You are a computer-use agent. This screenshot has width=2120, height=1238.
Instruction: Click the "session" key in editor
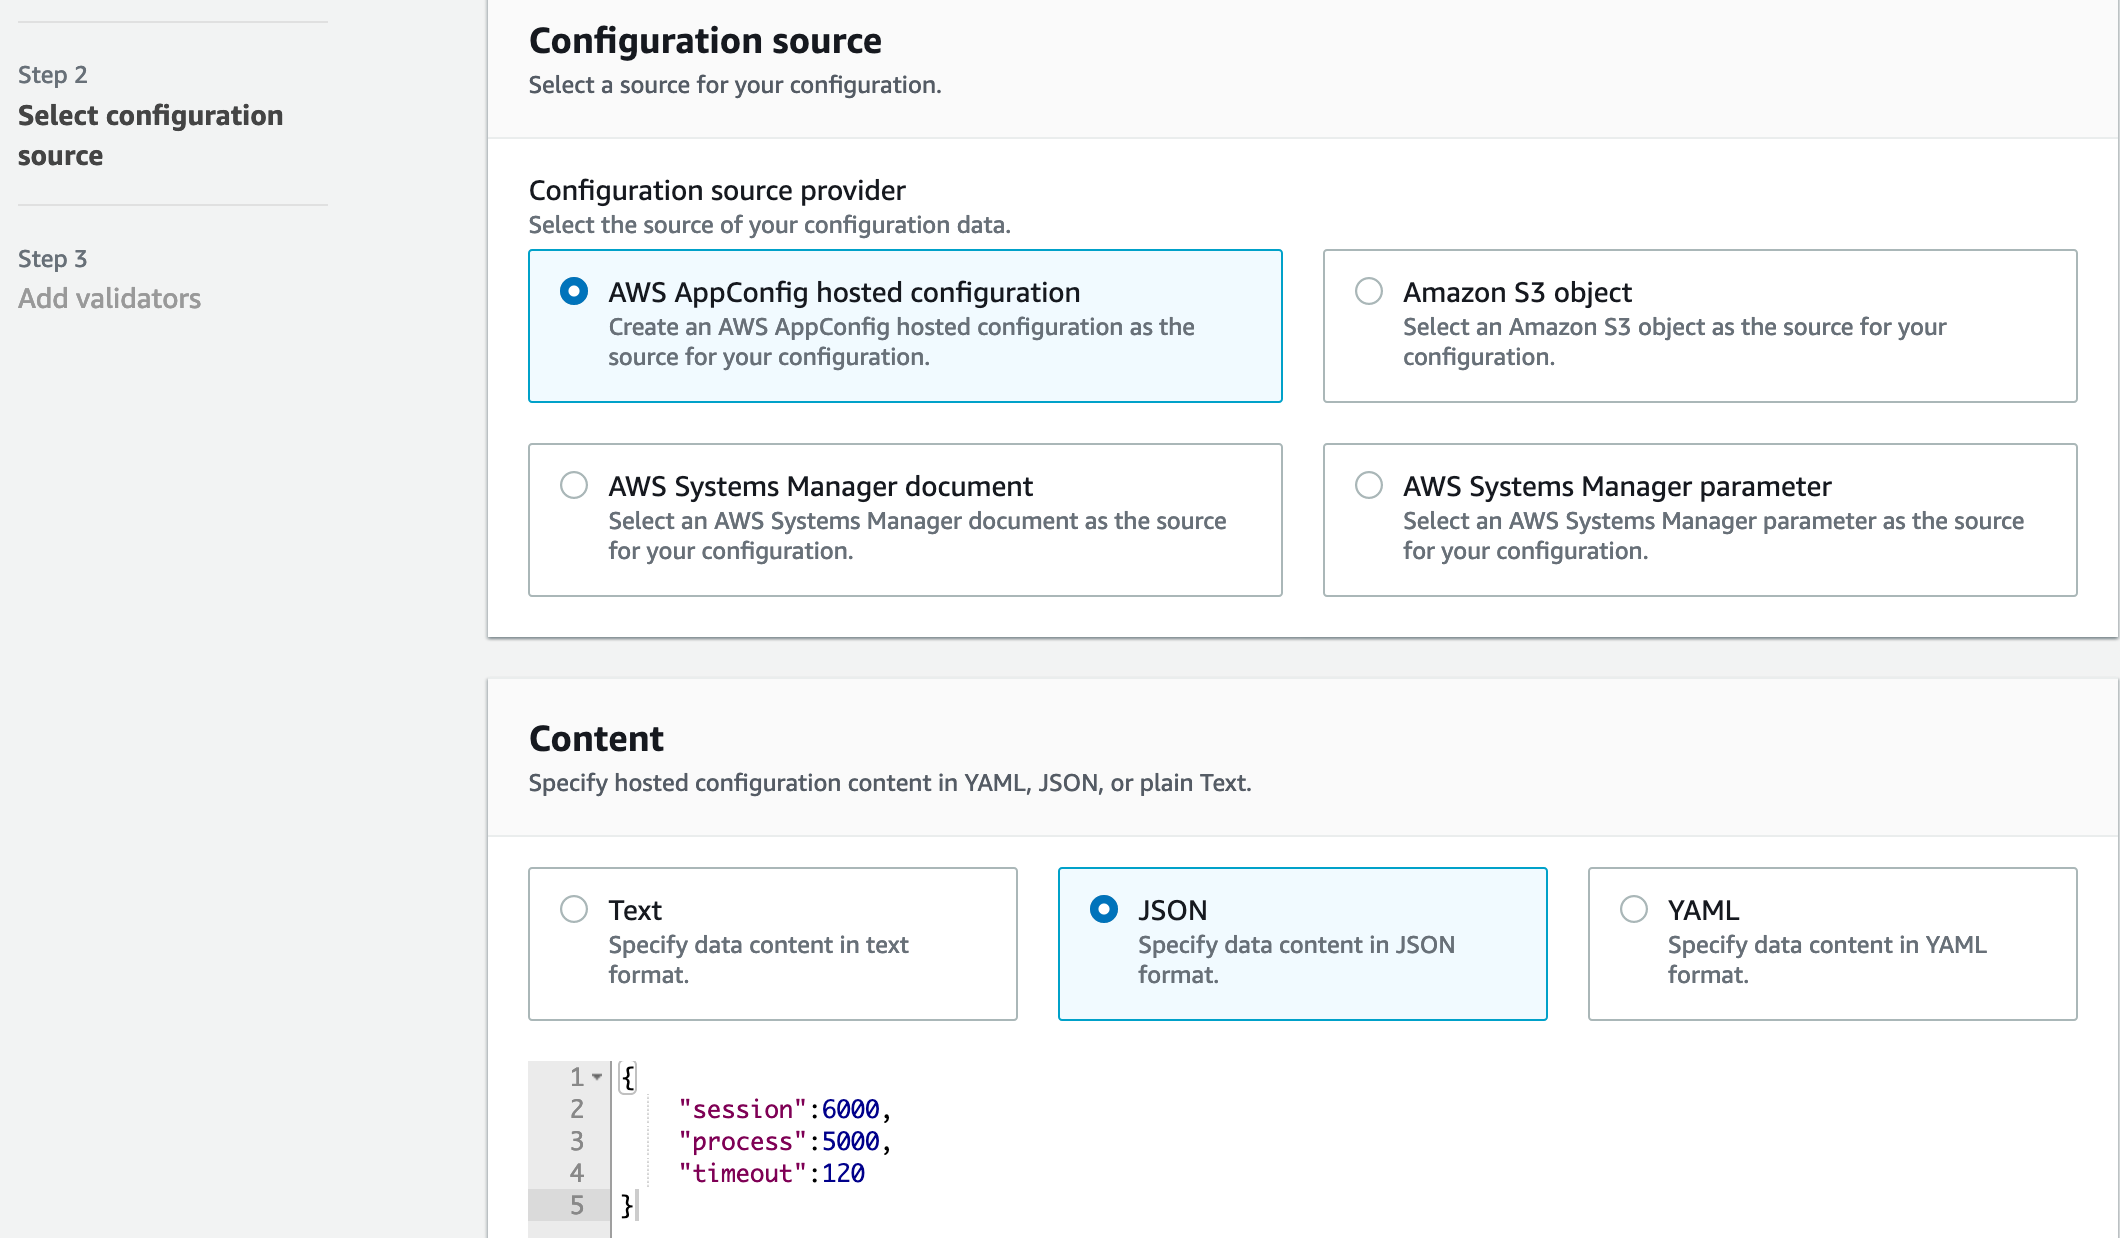pos(742,1109)
